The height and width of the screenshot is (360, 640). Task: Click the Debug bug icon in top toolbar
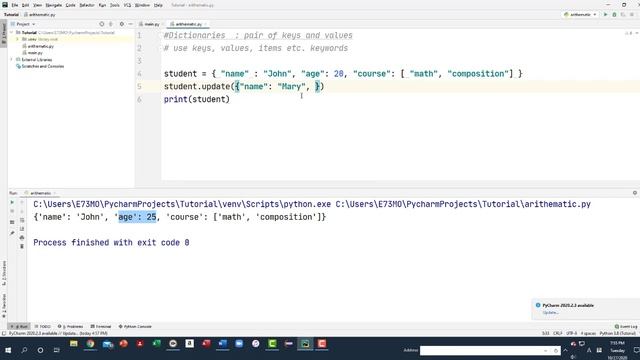614,14
